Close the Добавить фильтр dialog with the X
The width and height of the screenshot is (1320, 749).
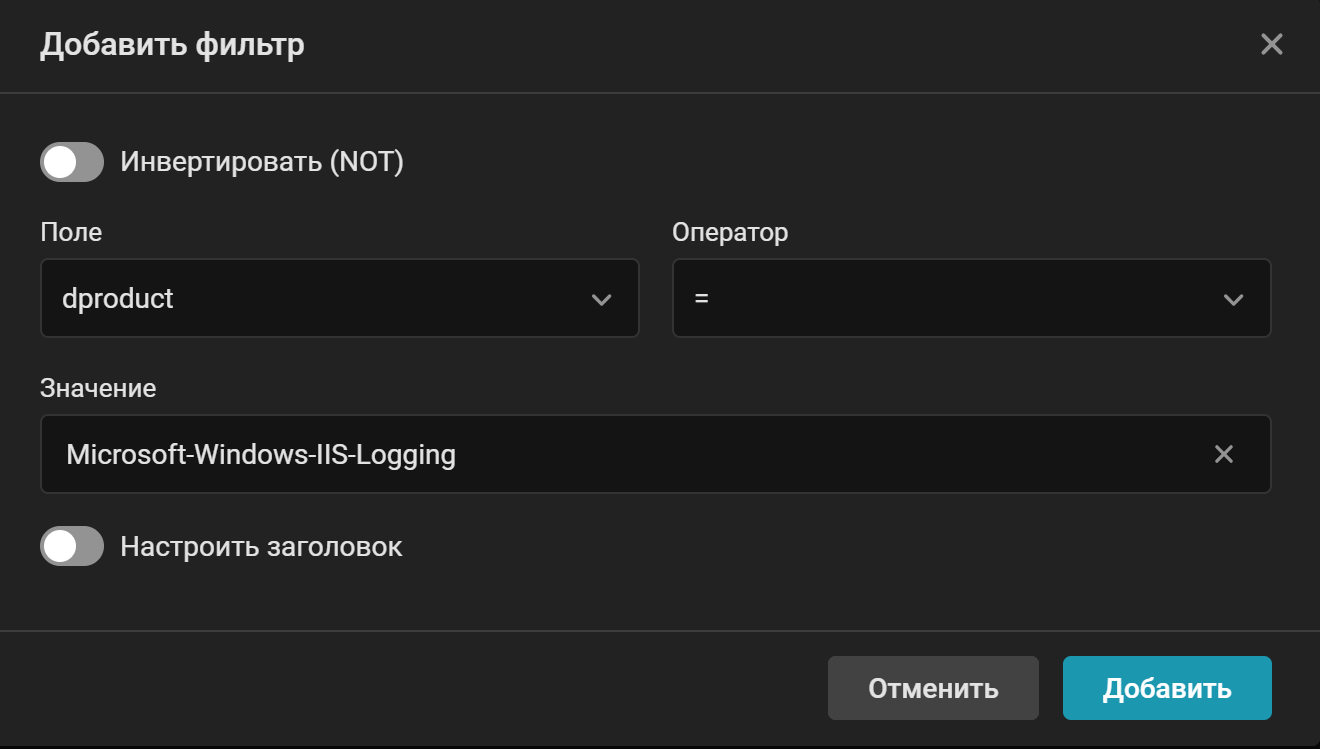click(x=1271, y=44)
